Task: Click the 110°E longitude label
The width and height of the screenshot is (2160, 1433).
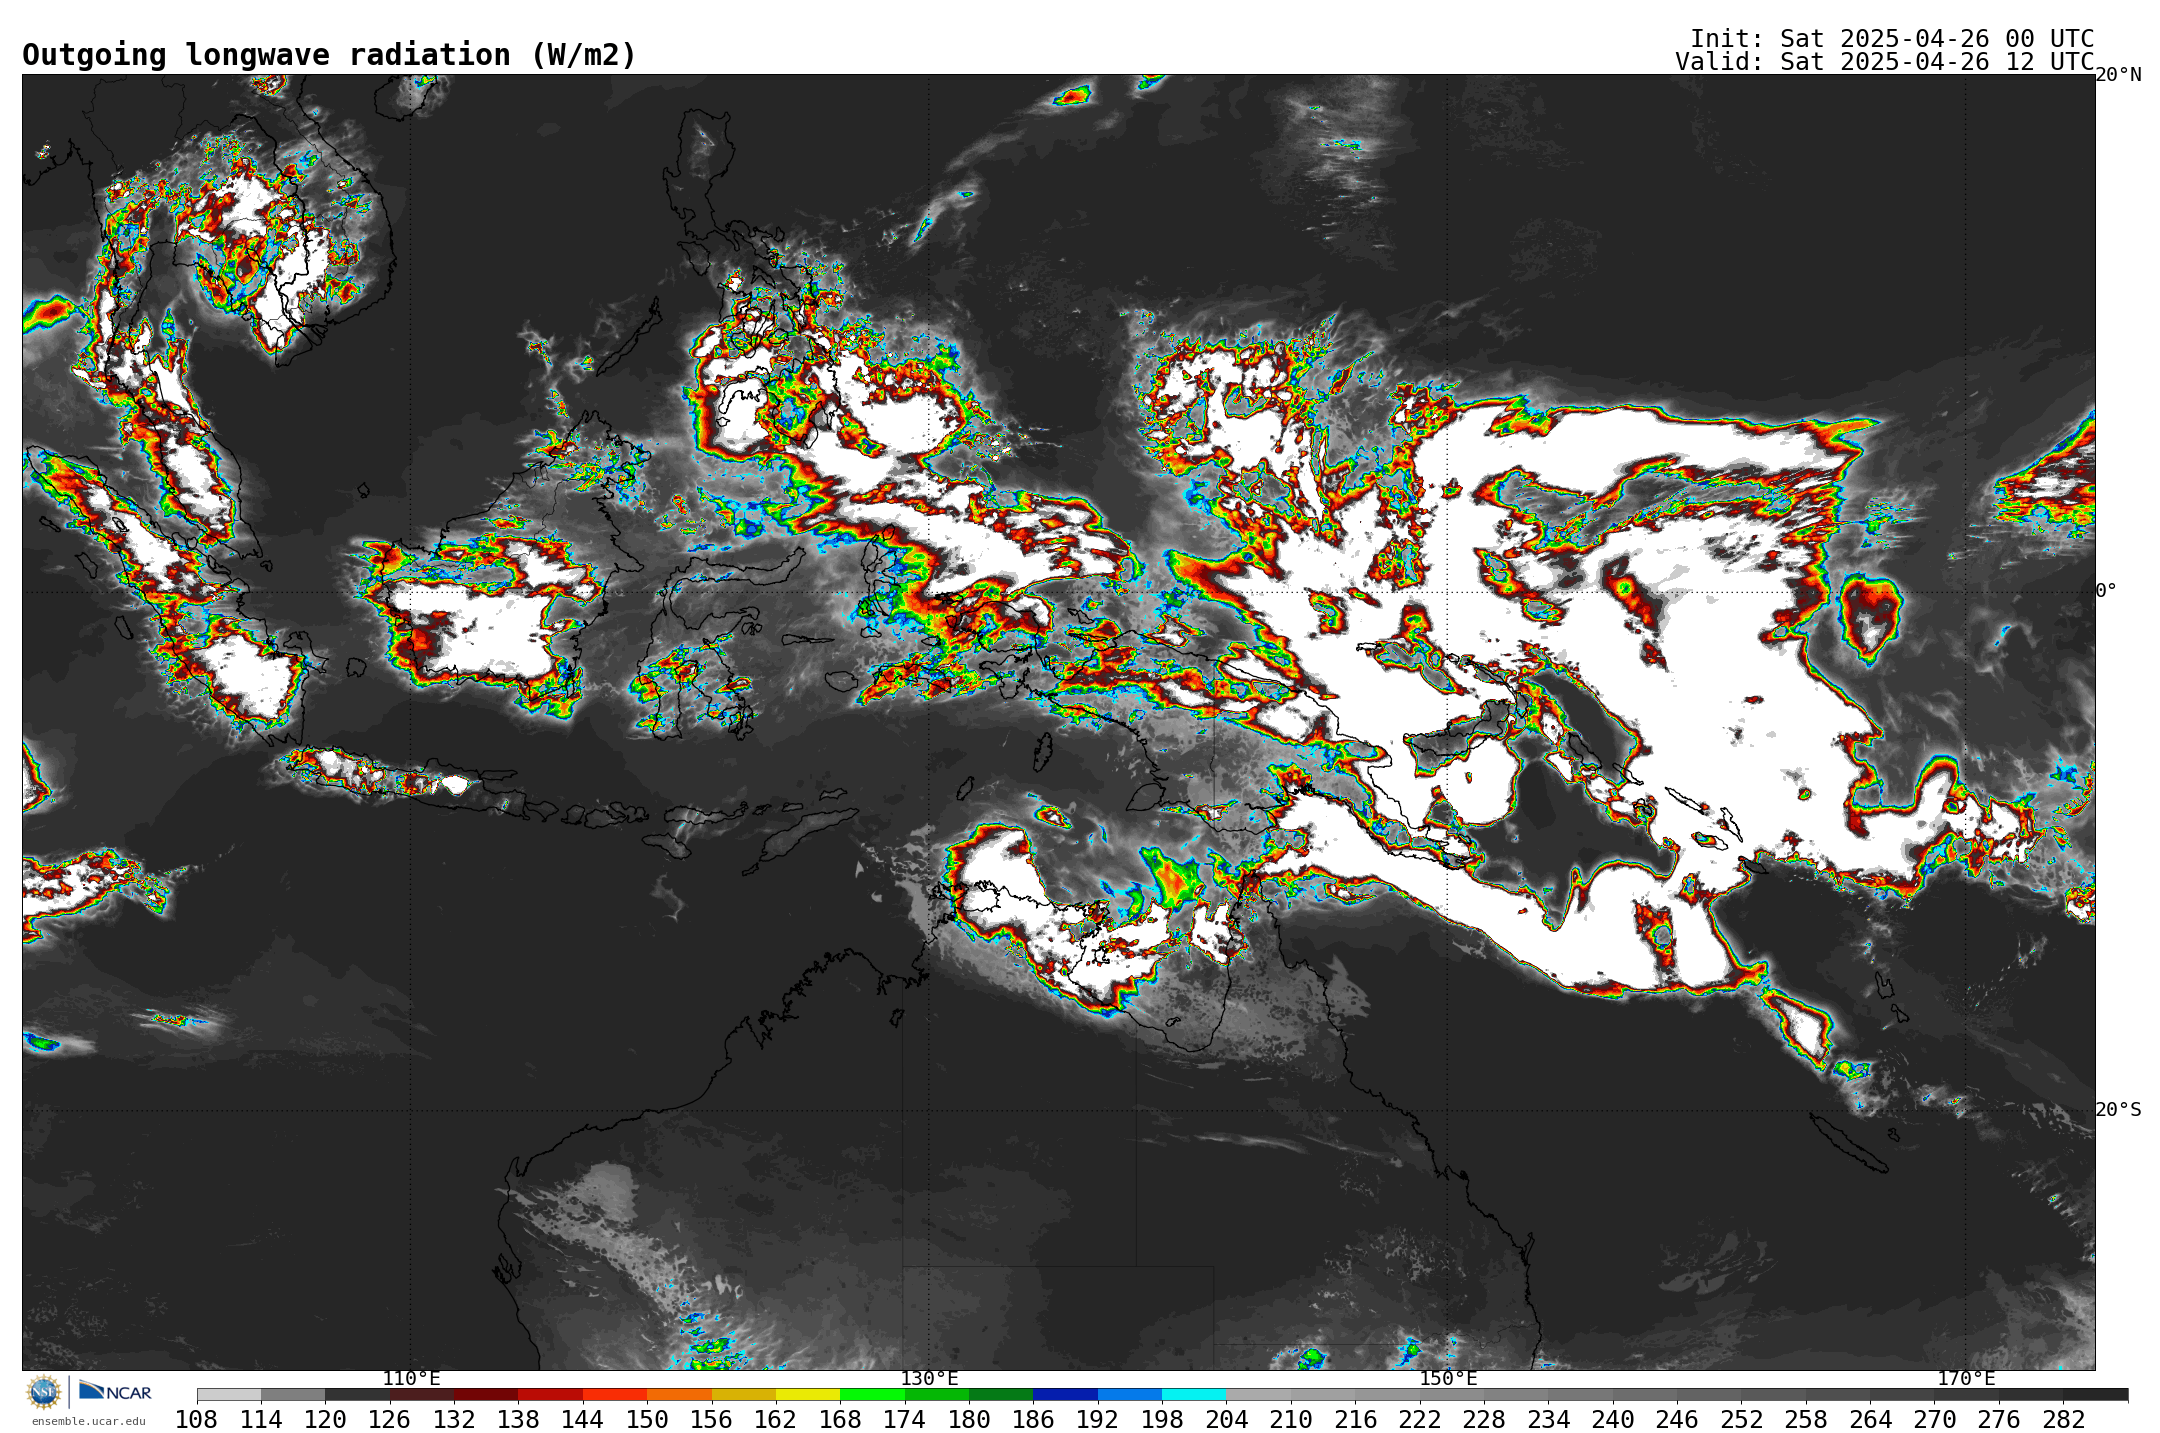Action: pyautogui.click(x=411, y=1378)
